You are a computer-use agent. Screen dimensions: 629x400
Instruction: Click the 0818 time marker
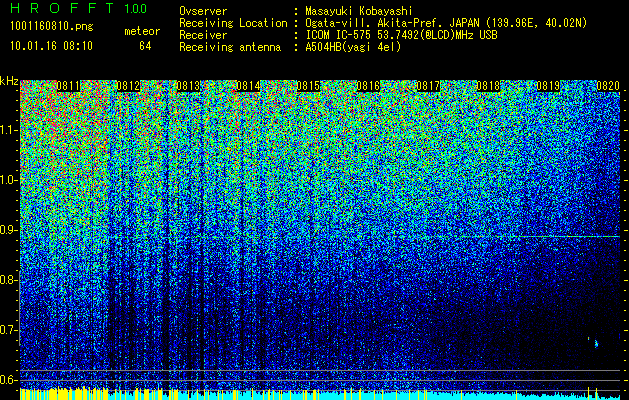click(x=488, y=86)
